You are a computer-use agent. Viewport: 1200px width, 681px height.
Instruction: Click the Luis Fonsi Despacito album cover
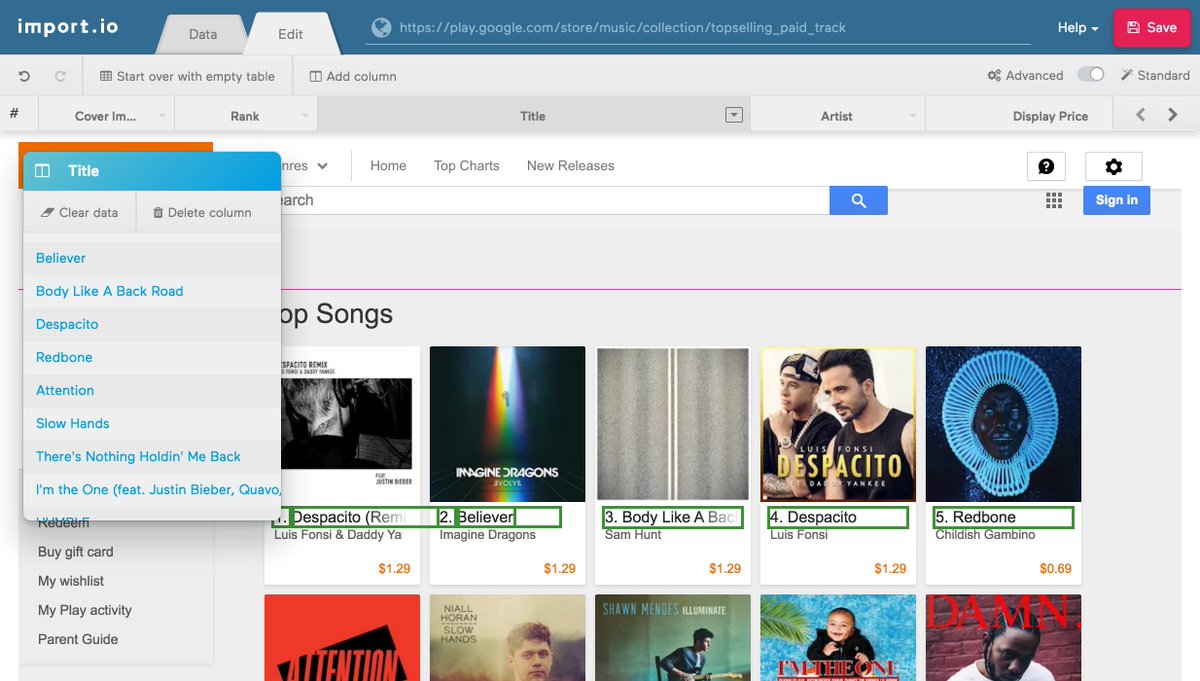pyautogui.click(x=838, y=424)
